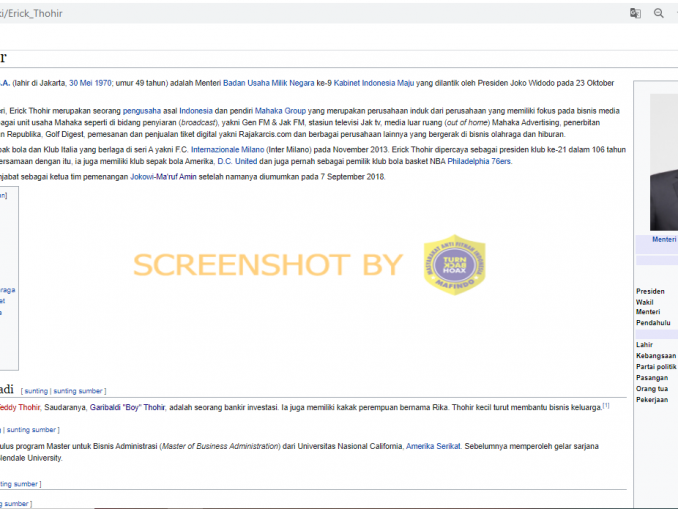This screenshot has height=509, width=678.
Task: Follow the 'Kabinet Indonesia Maju' link
Action: 374,83
